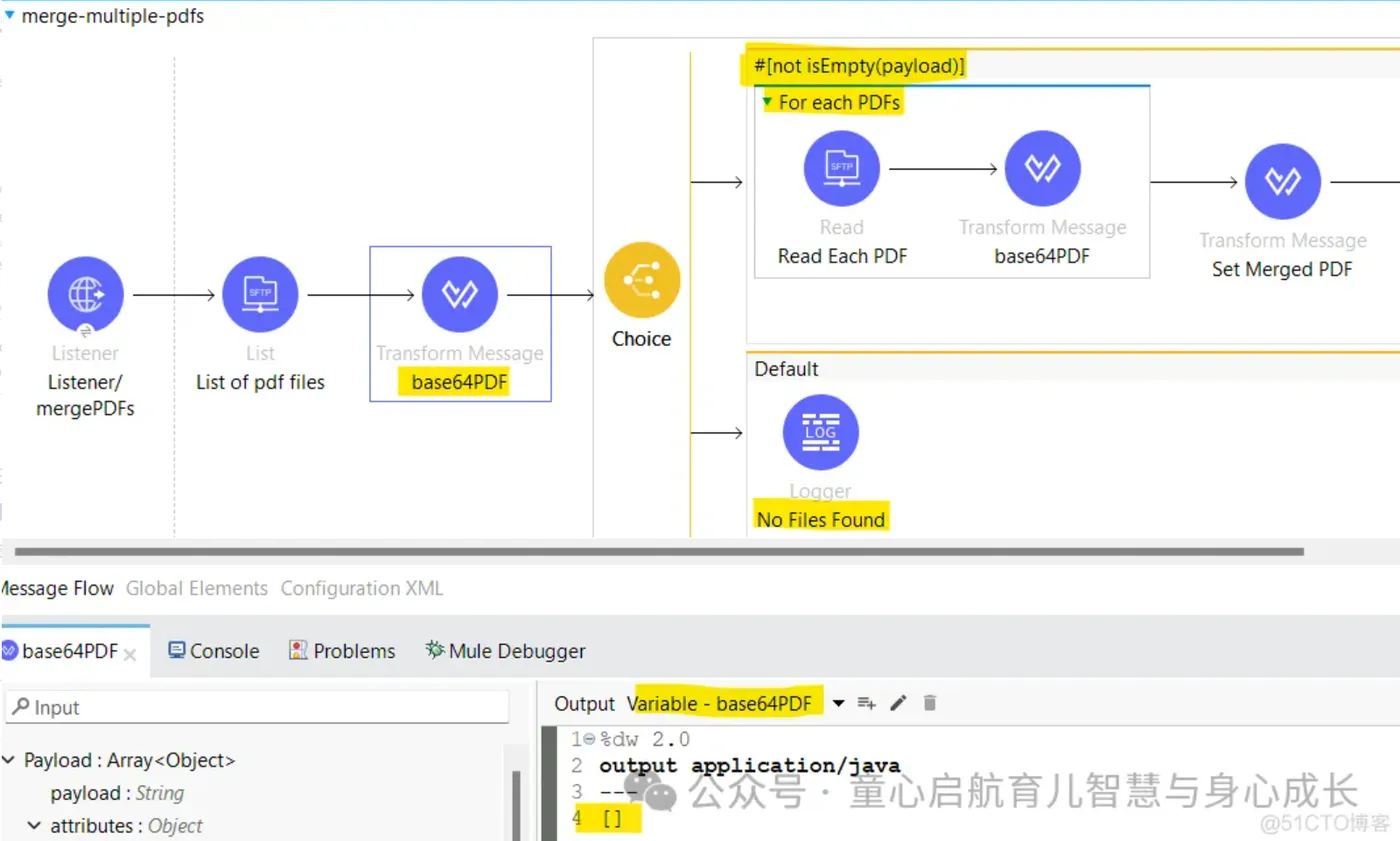Screen dimensions: 1400x841
Task: Select the List of pdf files SFTP icon
Action: [260, 295]
